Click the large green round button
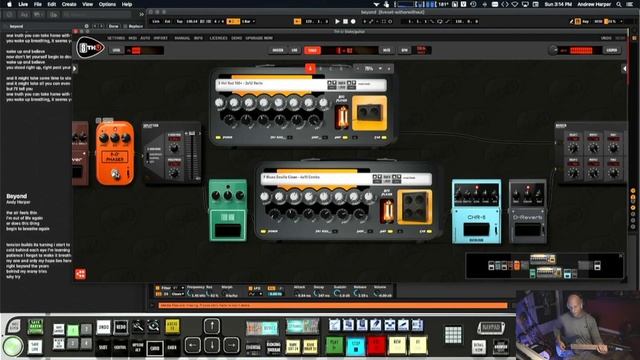 (12, 346)
